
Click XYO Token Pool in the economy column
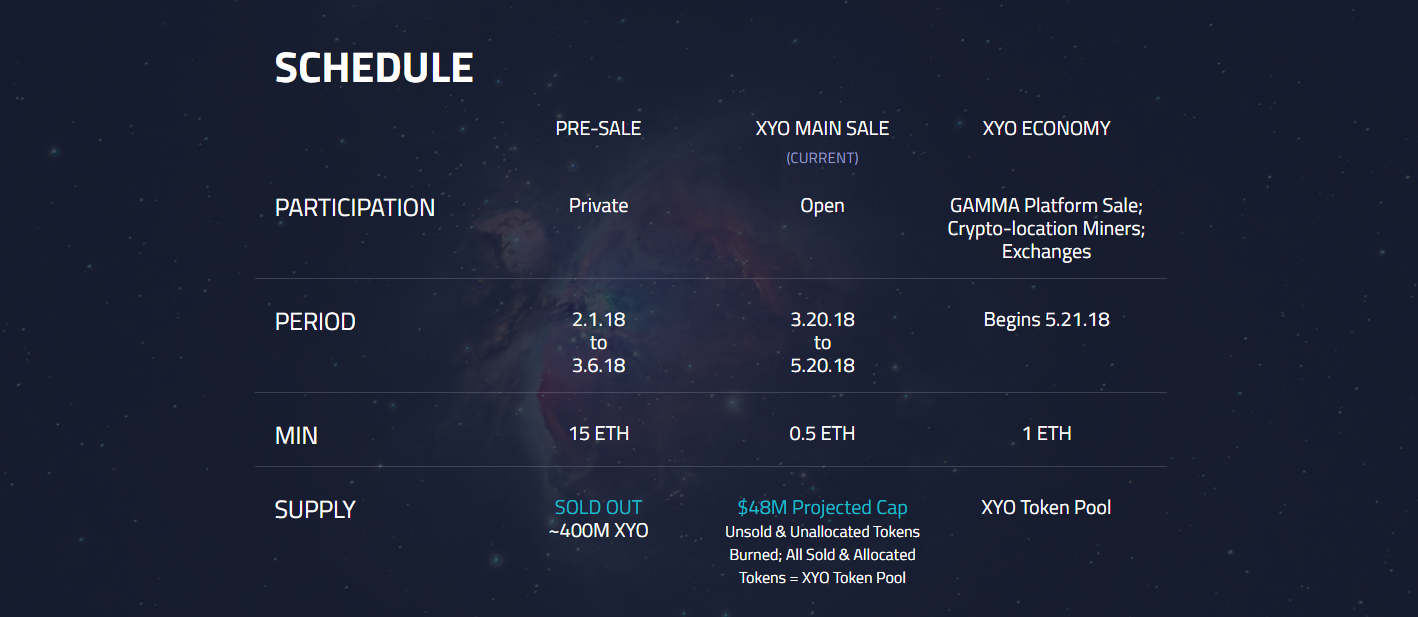coord(1046,508)
